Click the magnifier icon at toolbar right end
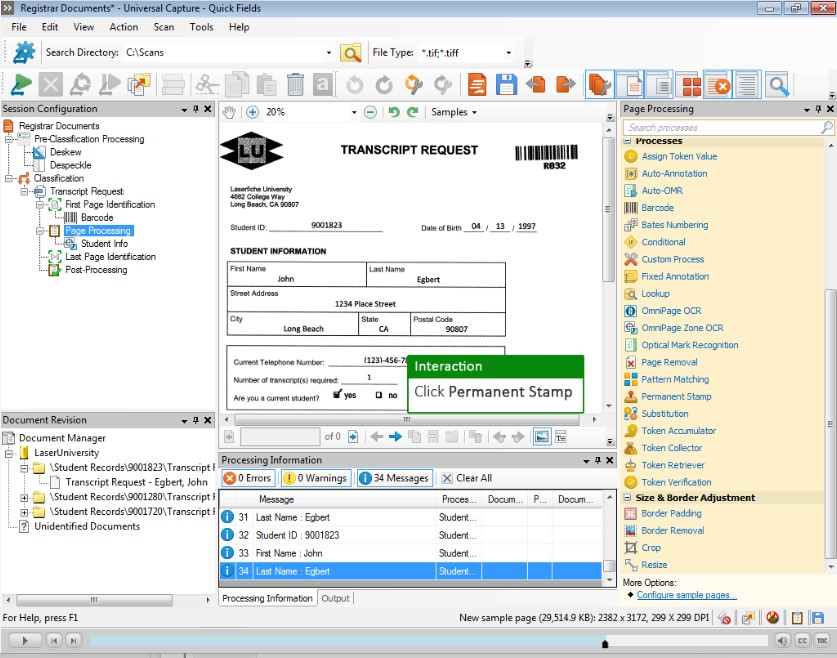 778,84
